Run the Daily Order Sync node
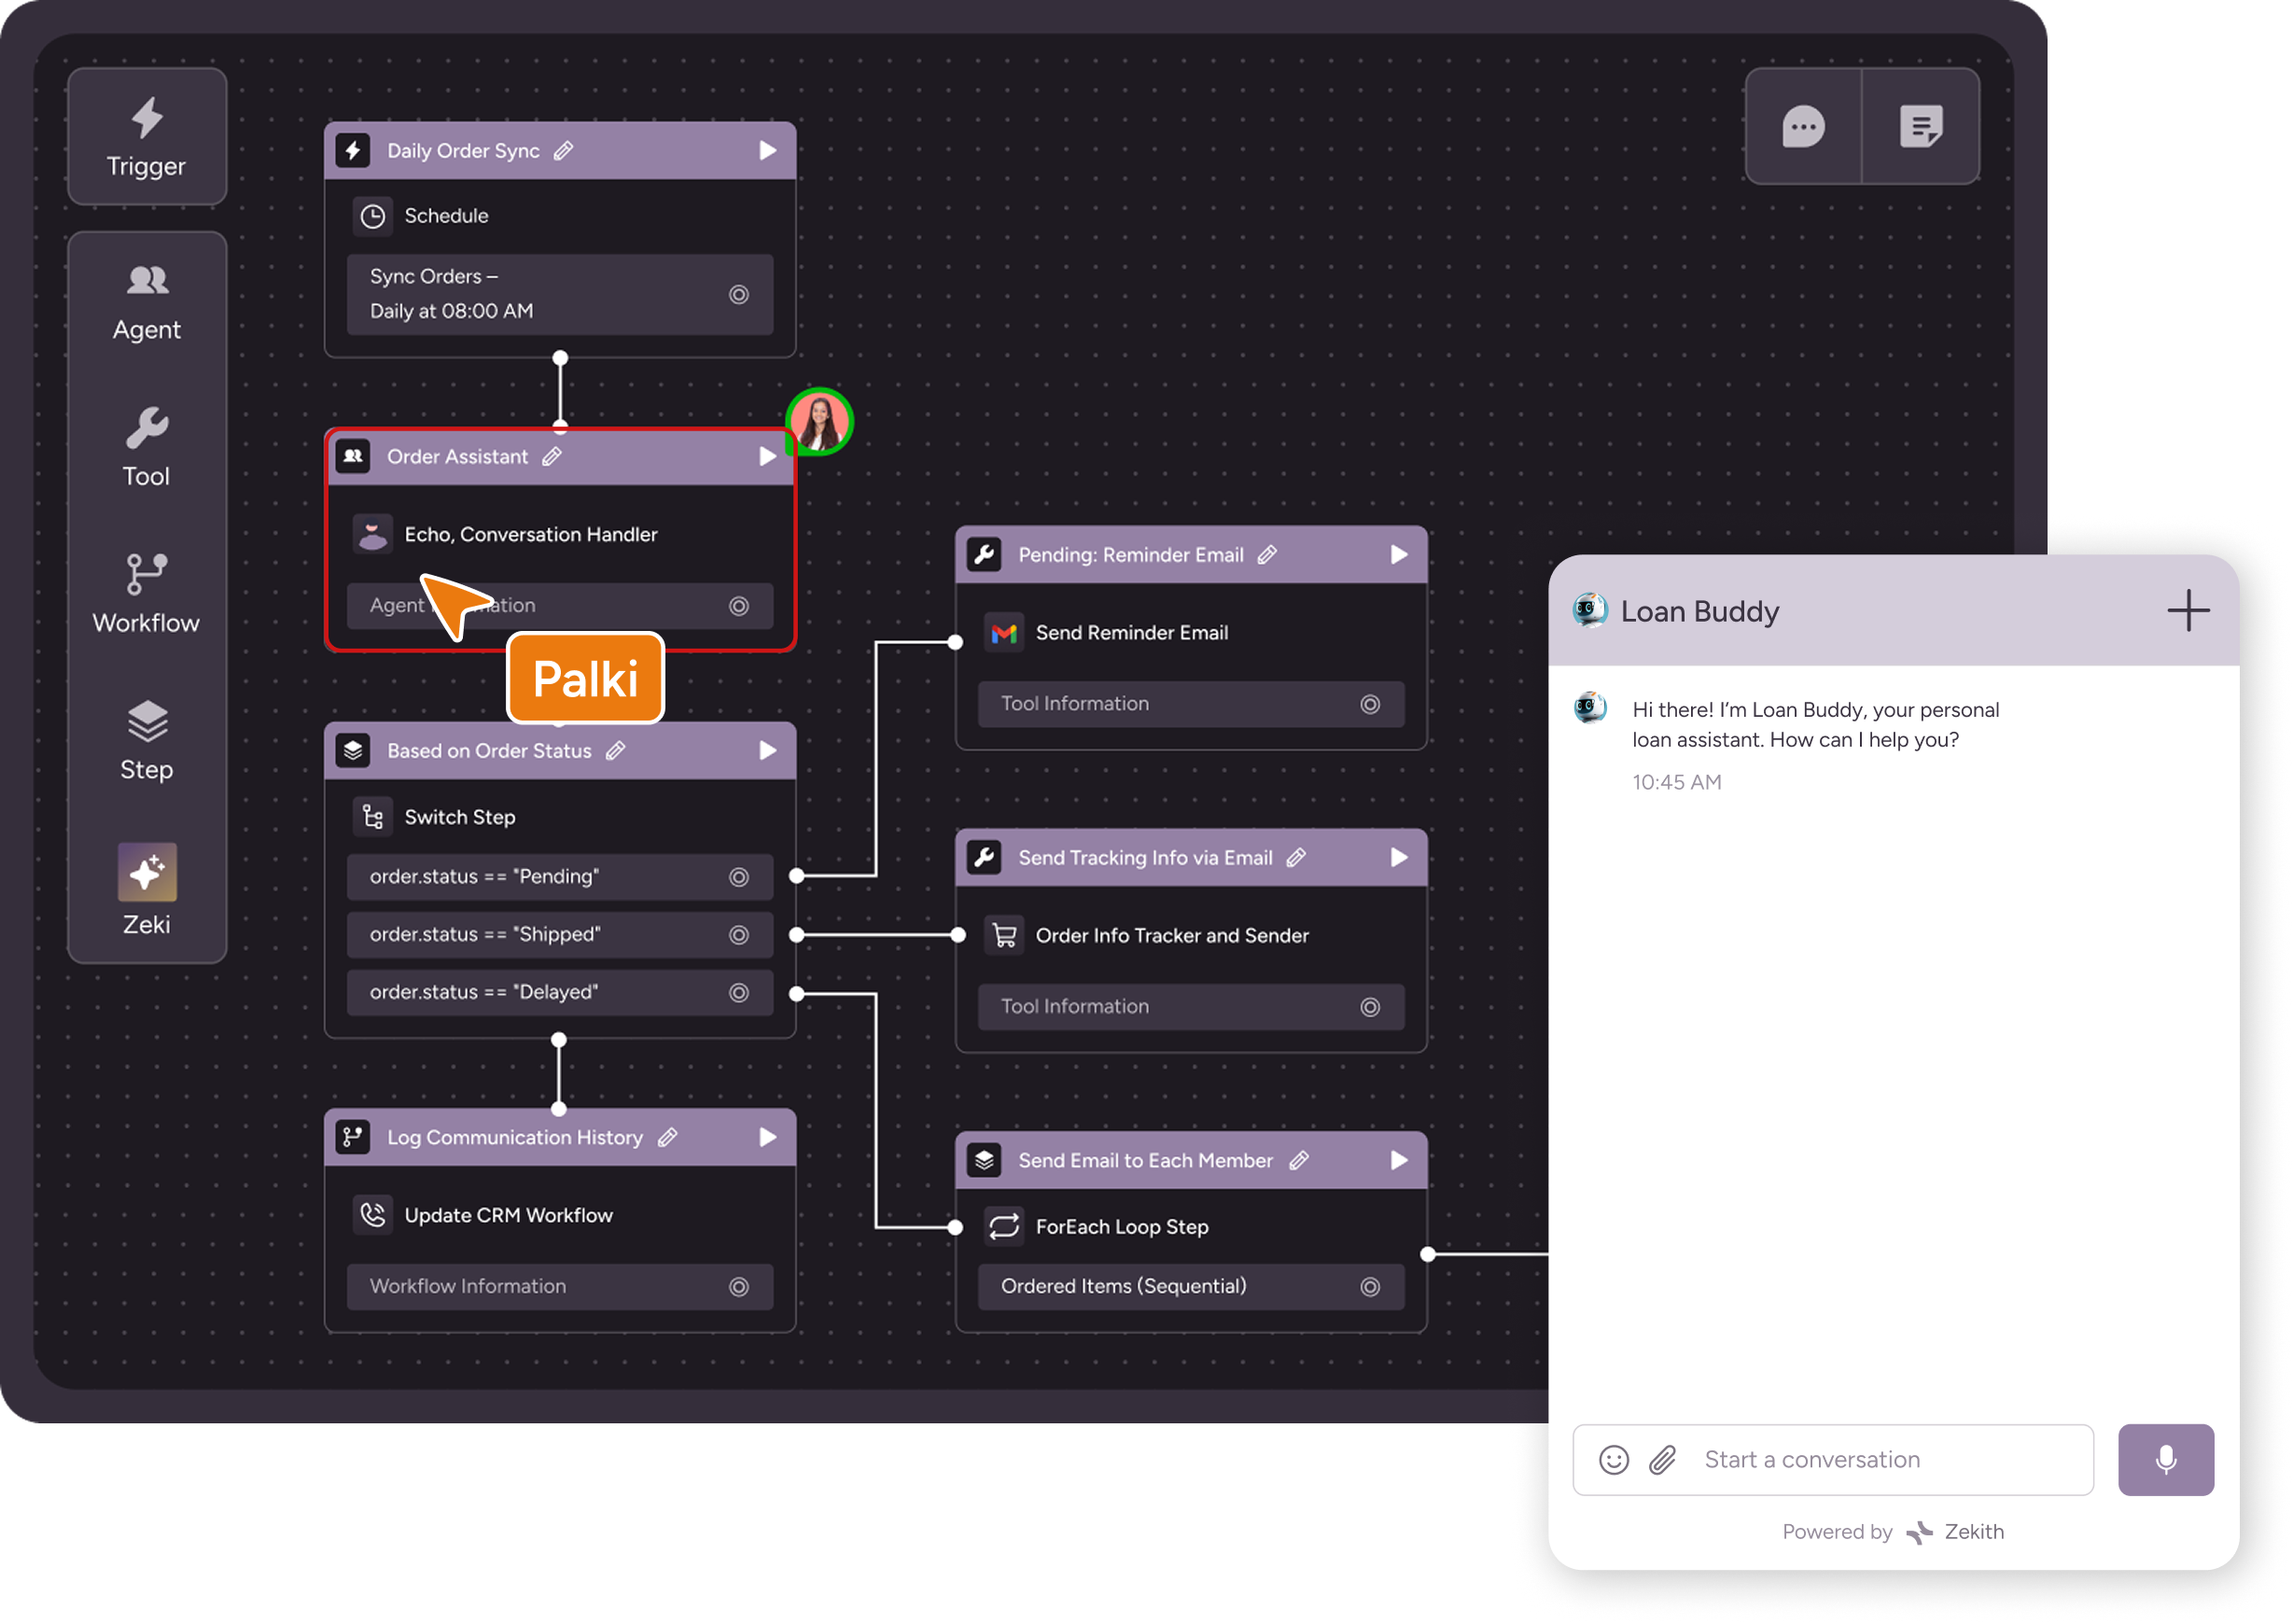The width and height of the screenshot is (2293, 1624). [x=767, y=151]
